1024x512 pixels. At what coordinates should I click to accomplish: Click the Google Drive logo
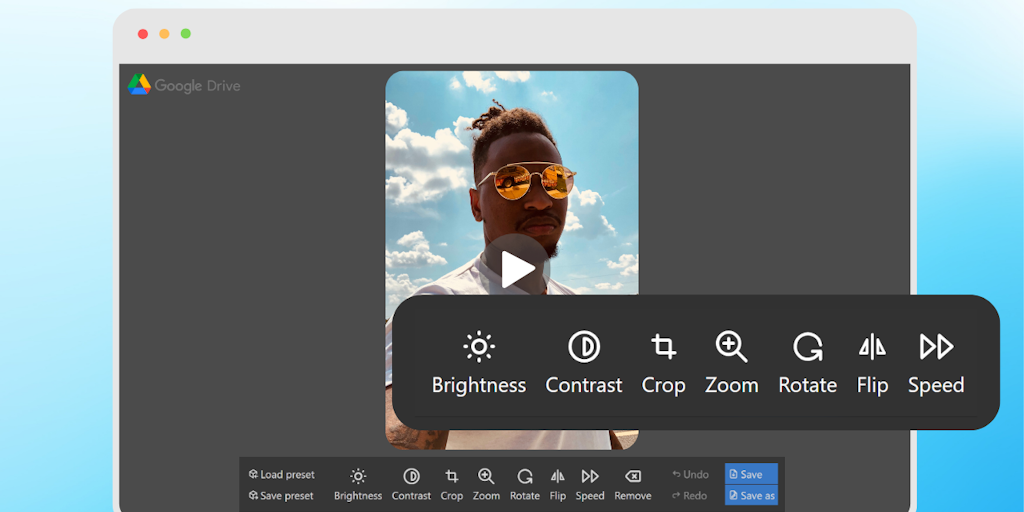point(184,85)
